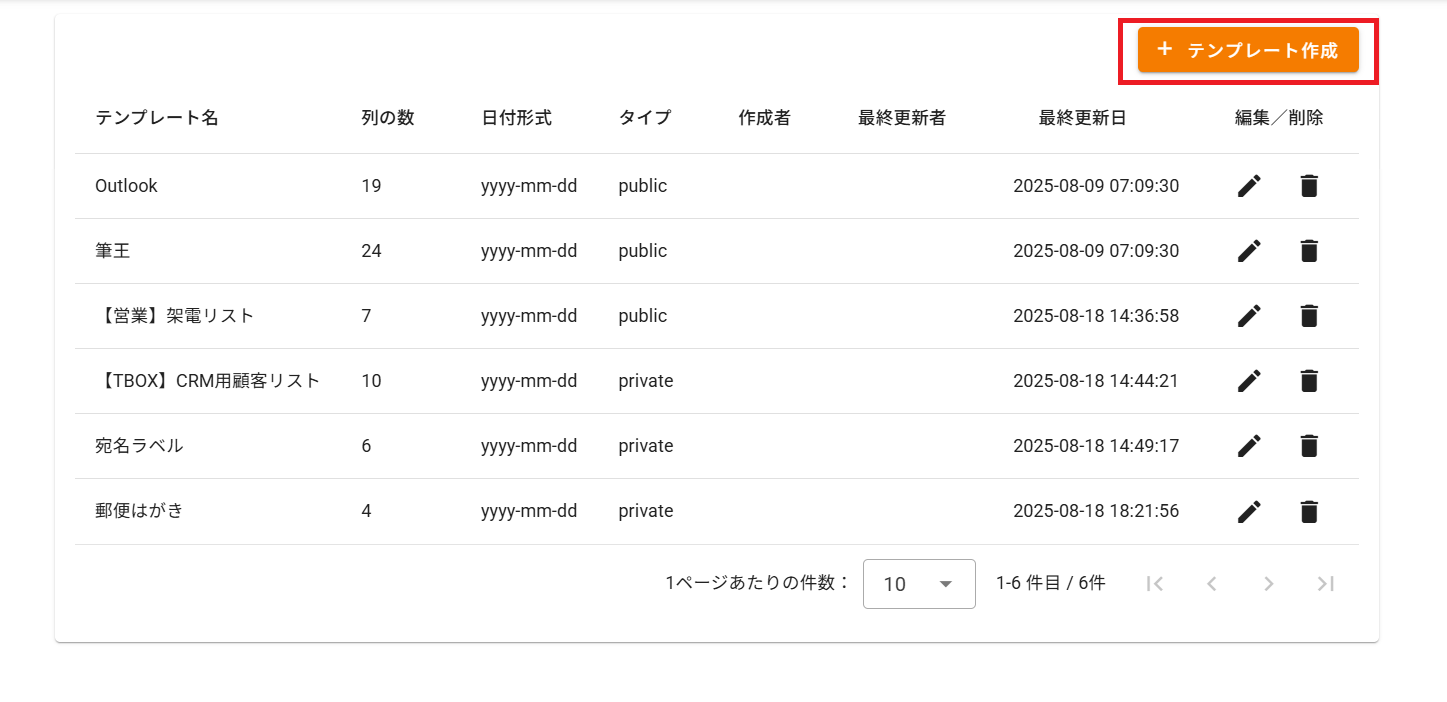Click the 最終更新日 column header

click(x=1082, y=118)
